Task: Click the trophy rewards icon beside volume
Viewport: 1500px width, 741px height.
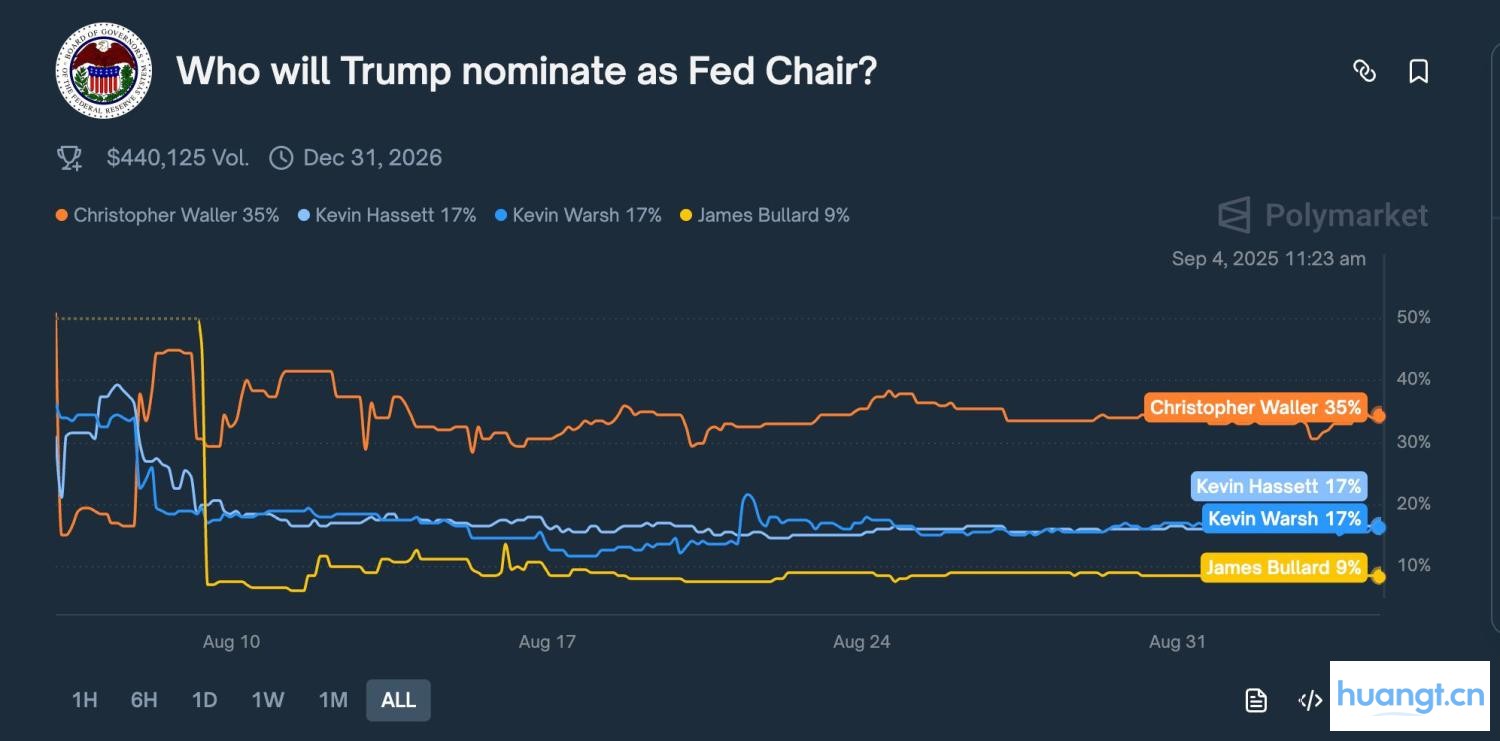Action: [x=69, y=158]
